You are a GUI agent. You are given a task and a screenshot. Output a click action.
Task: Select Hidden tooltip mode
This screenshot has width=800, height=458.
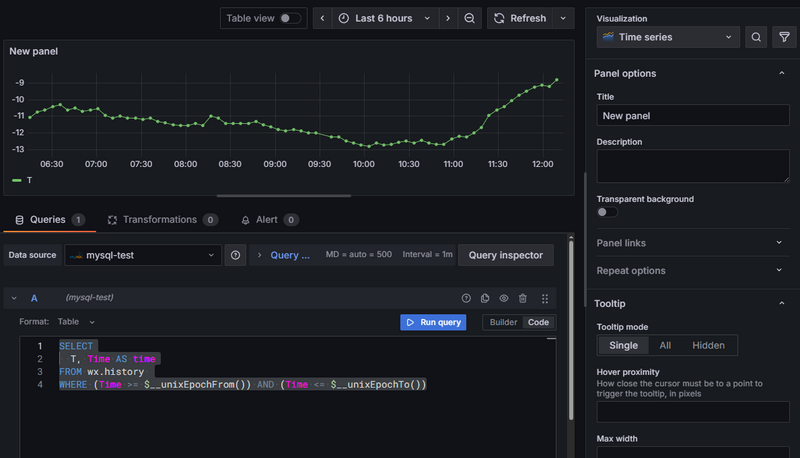click(708, 345)
